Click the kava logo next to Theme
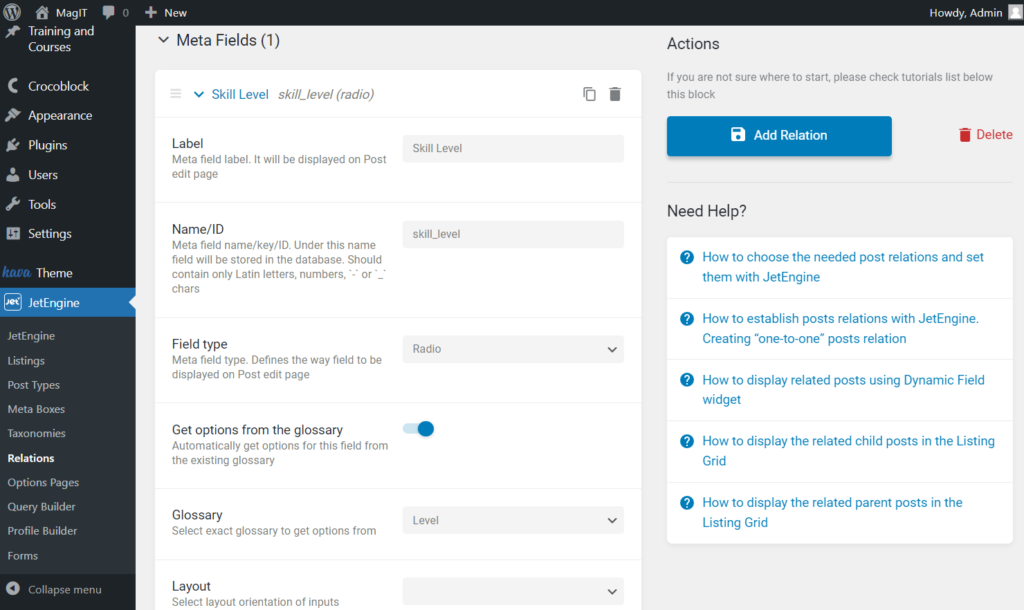The width and height of the screenshot is (1024, 610). point(16,272)
